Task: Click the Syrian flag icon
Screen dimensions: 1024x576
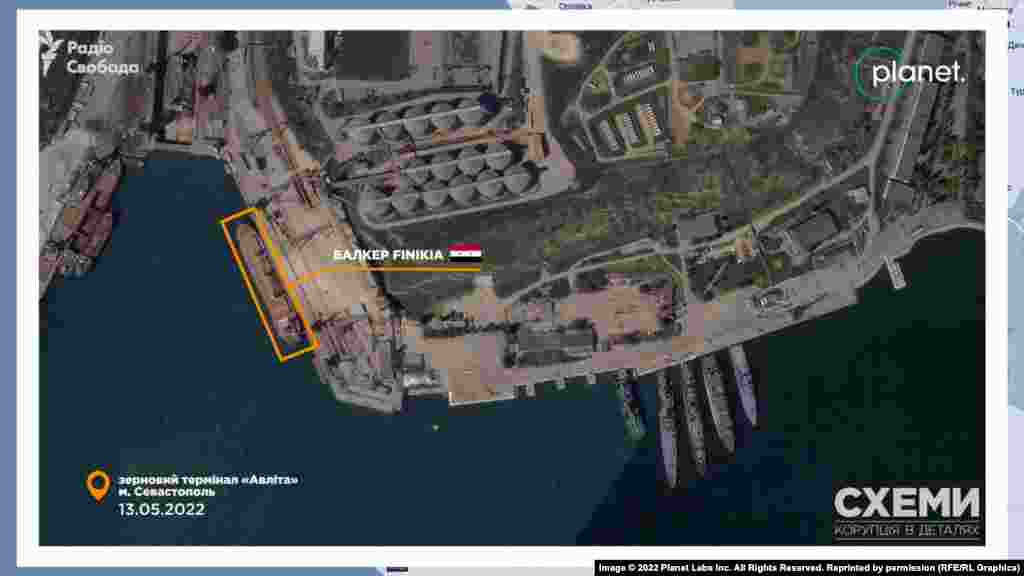Action: click(465, 254)
